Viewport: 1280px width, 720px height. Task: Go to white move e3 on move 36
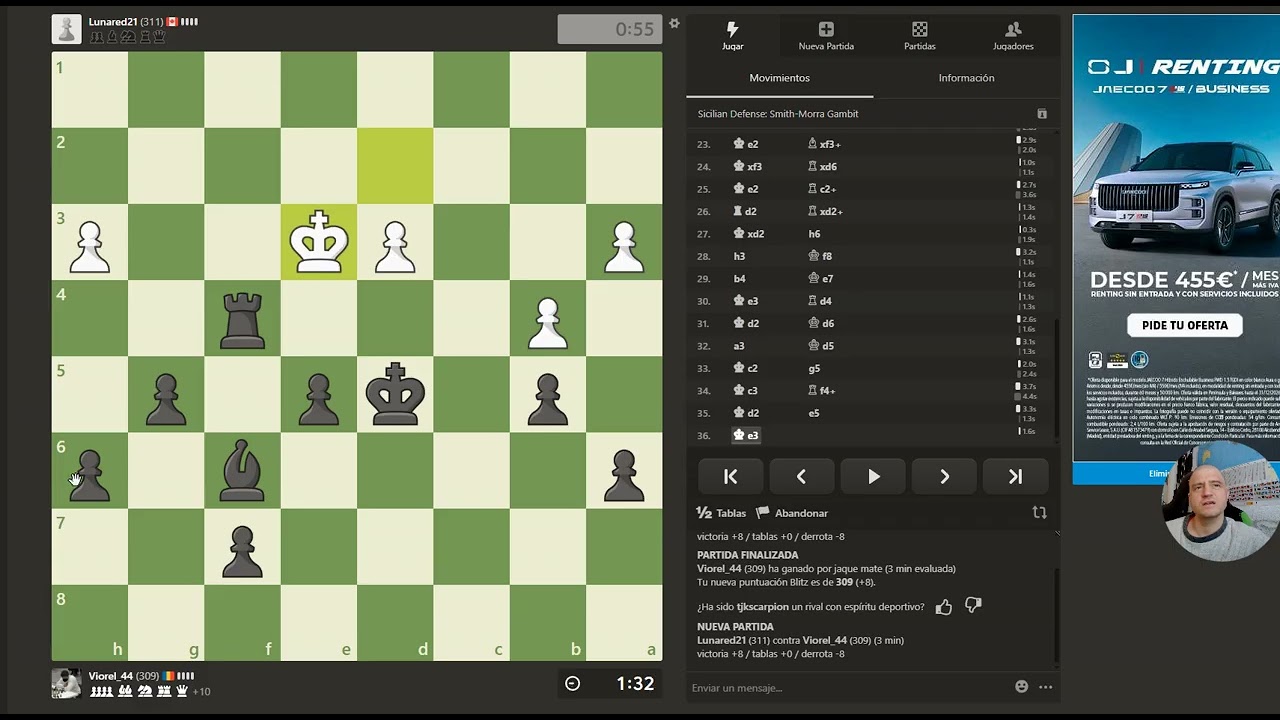746,435
